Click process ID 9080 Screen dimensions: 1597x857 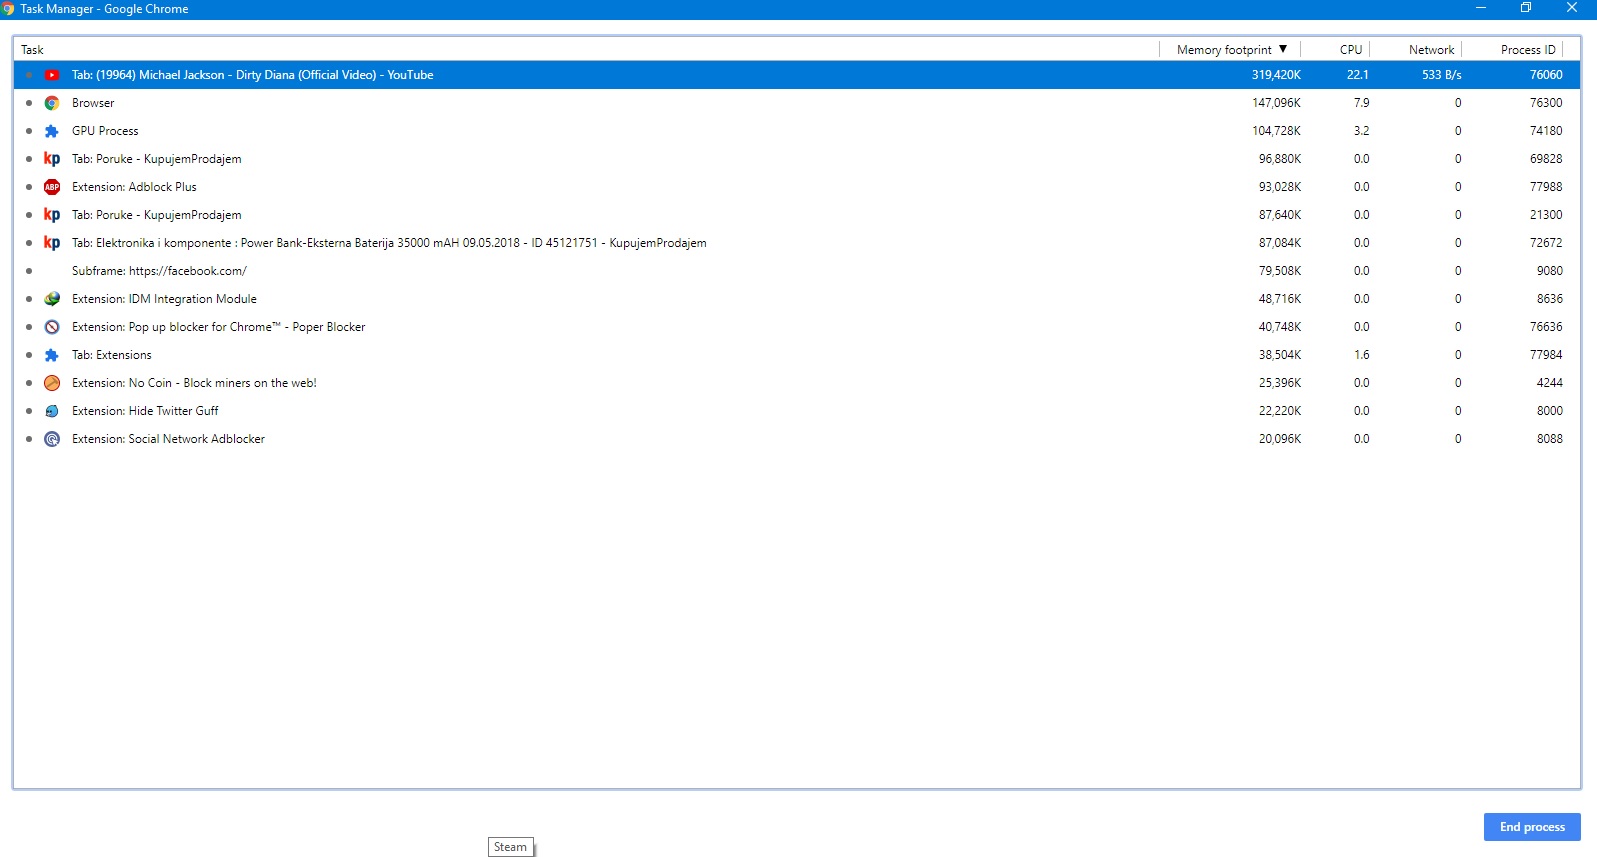pyautogui.click(x=1550, y=271)
